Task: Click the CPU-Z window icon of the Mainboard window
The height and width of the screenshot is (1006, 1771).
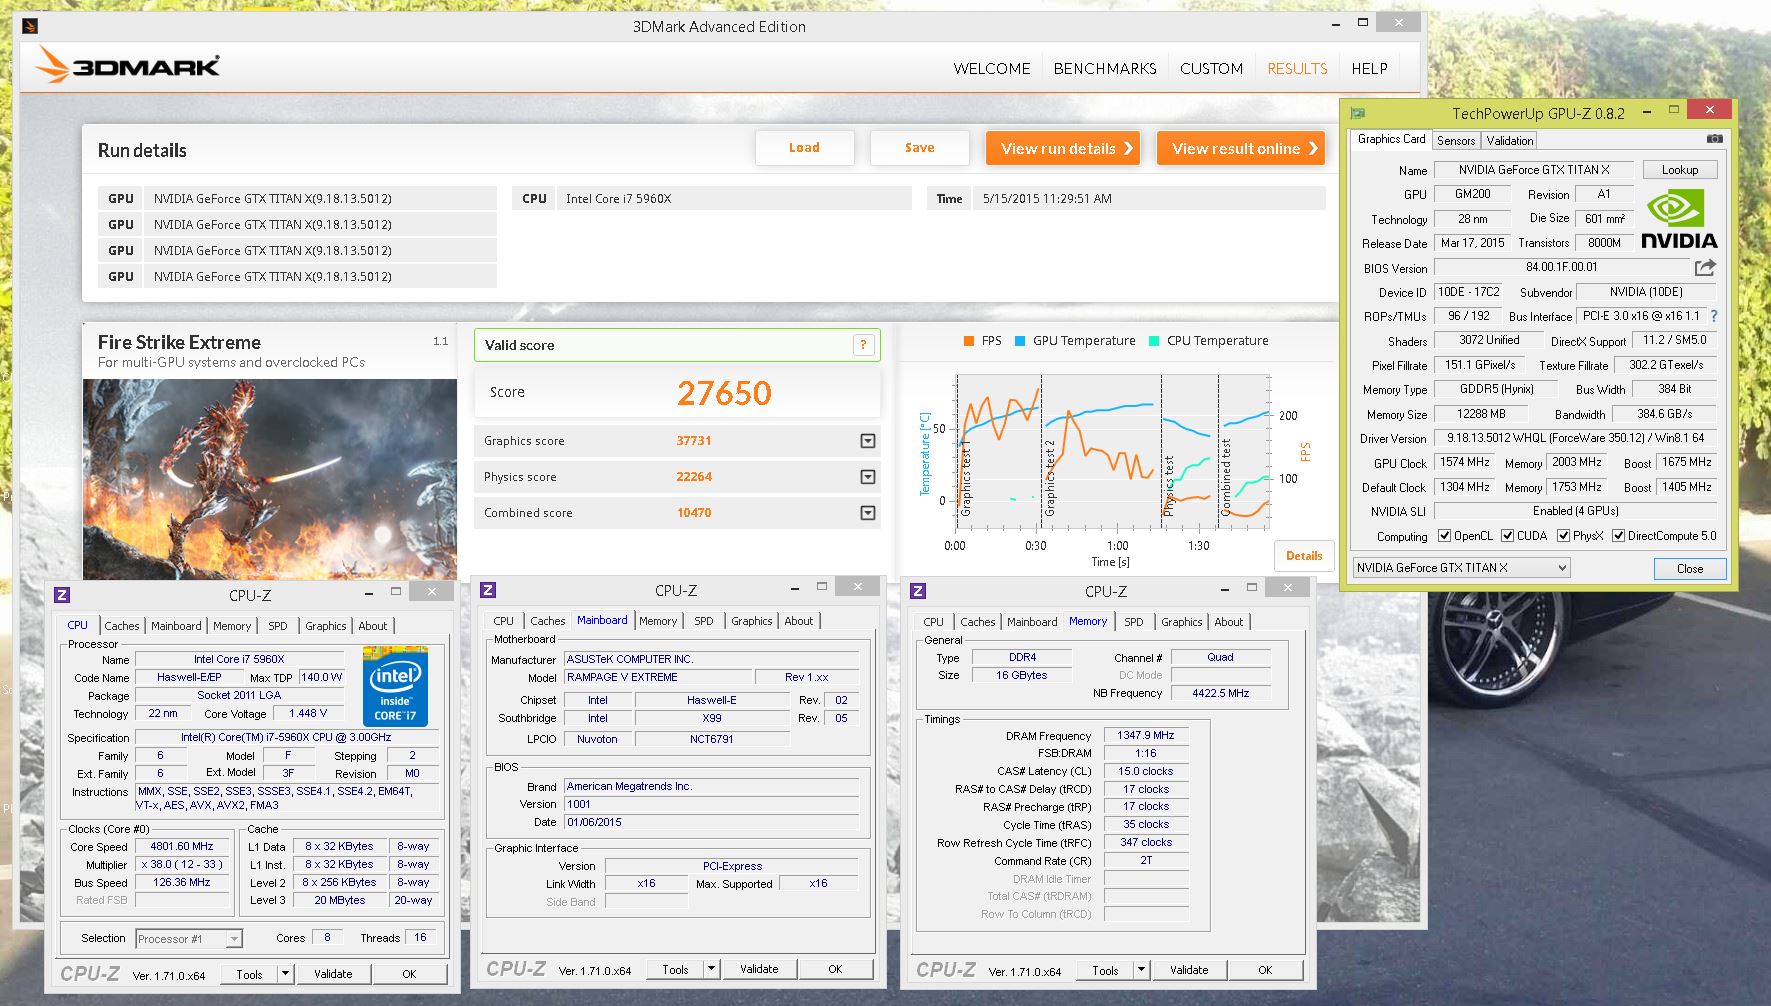Action: (x=489, y=590)
